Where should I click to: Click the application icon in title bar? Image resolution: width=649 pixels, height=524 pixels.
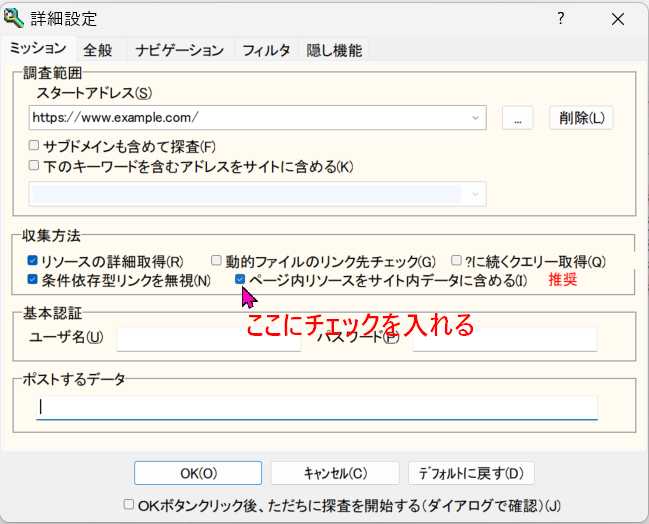pyautogui.click(x=14, y=18)
